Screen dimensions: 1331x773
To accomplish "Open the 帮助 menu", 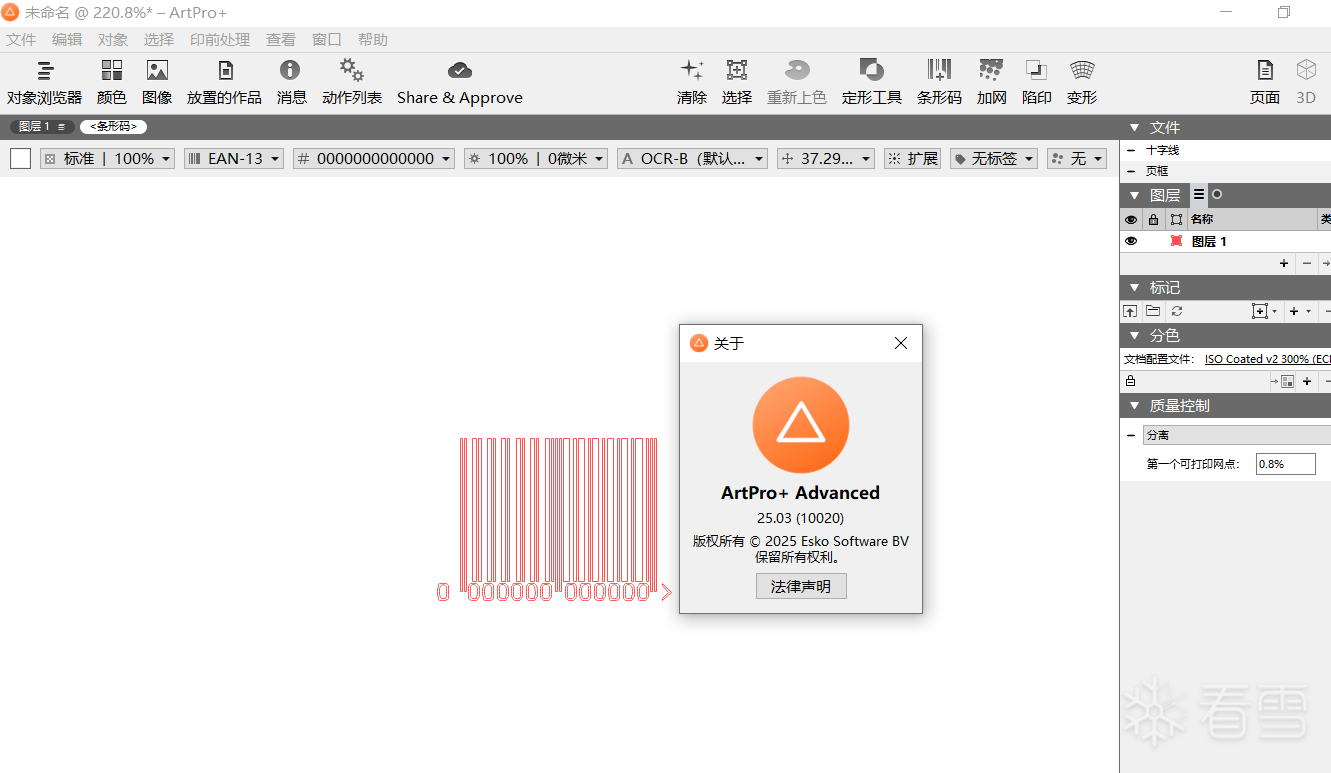I will pos(373,40).
